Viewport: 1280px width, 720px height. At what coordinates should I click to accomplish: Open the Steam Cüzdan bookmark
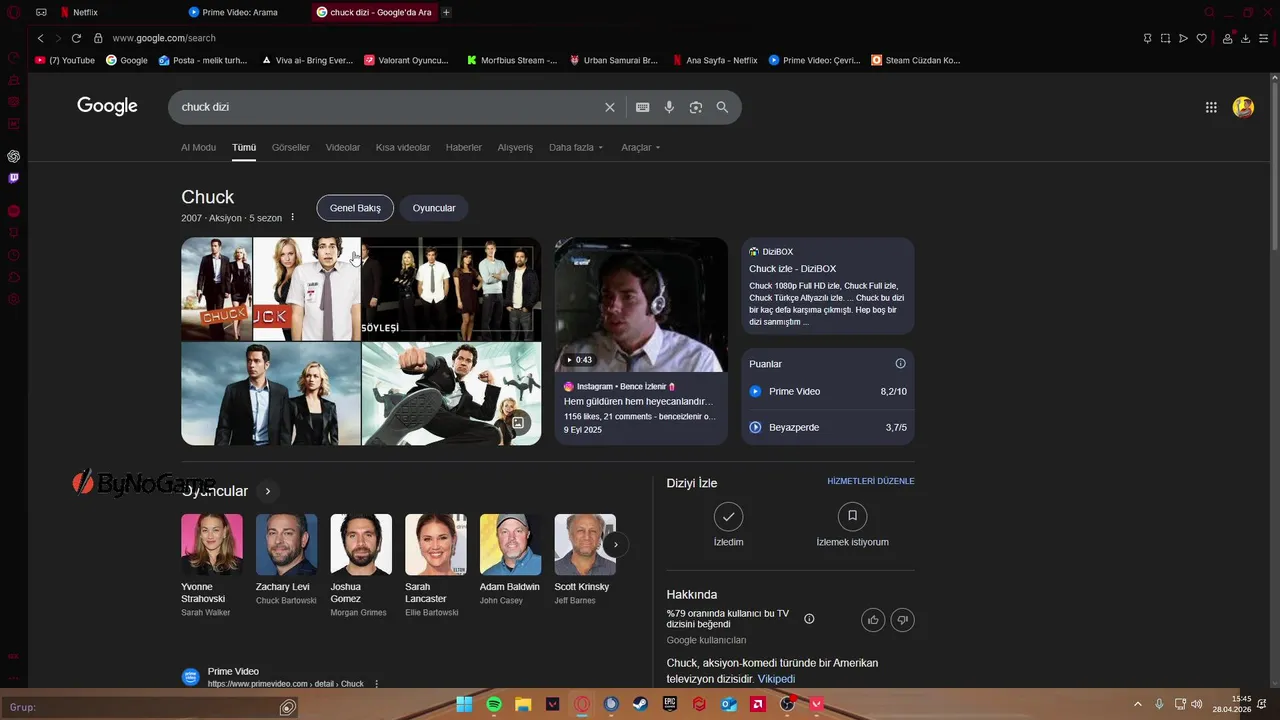(x=915, y=60)
